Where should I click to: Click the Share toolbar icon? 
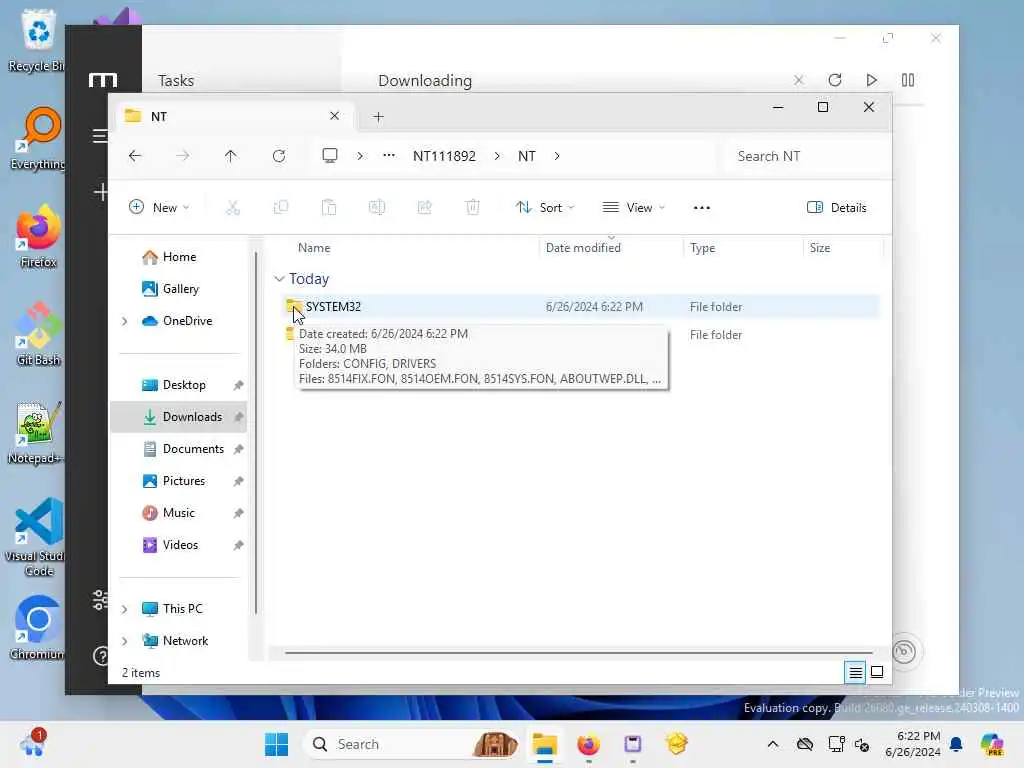(x=424, y=208)
